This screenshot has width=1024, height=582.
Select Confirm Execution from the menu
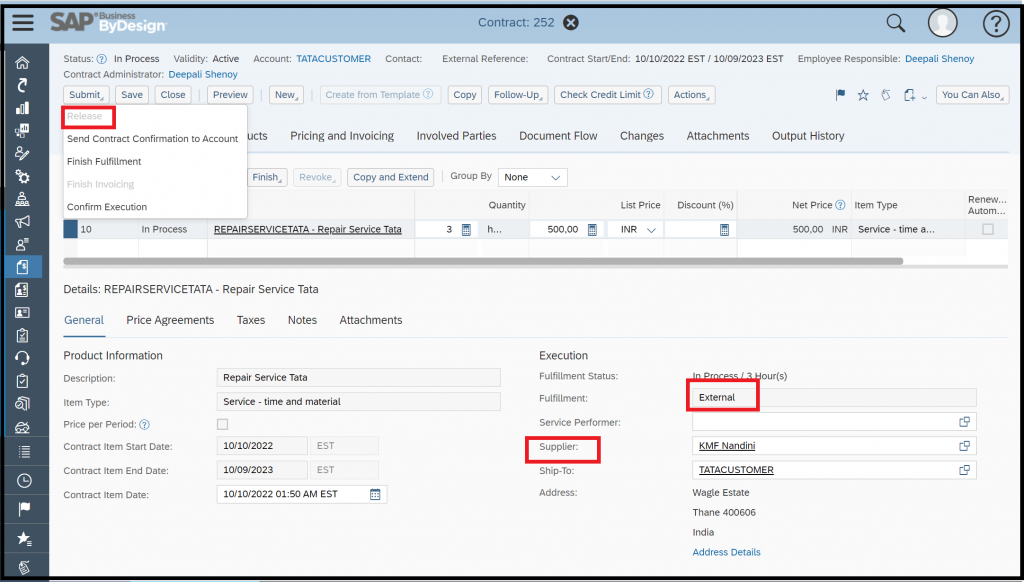click(107, 207)
